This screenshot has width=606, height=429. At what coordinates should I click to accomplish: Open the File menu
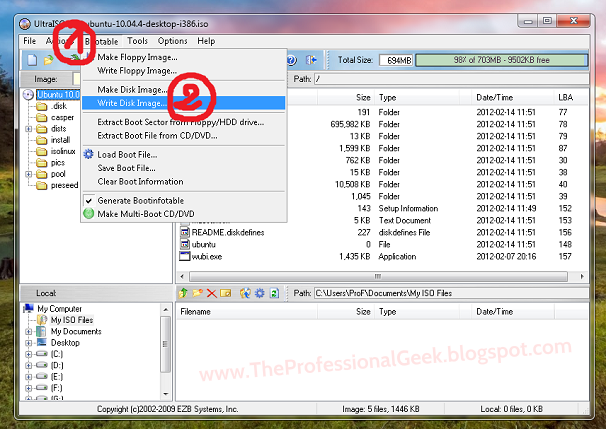(30, 41)
